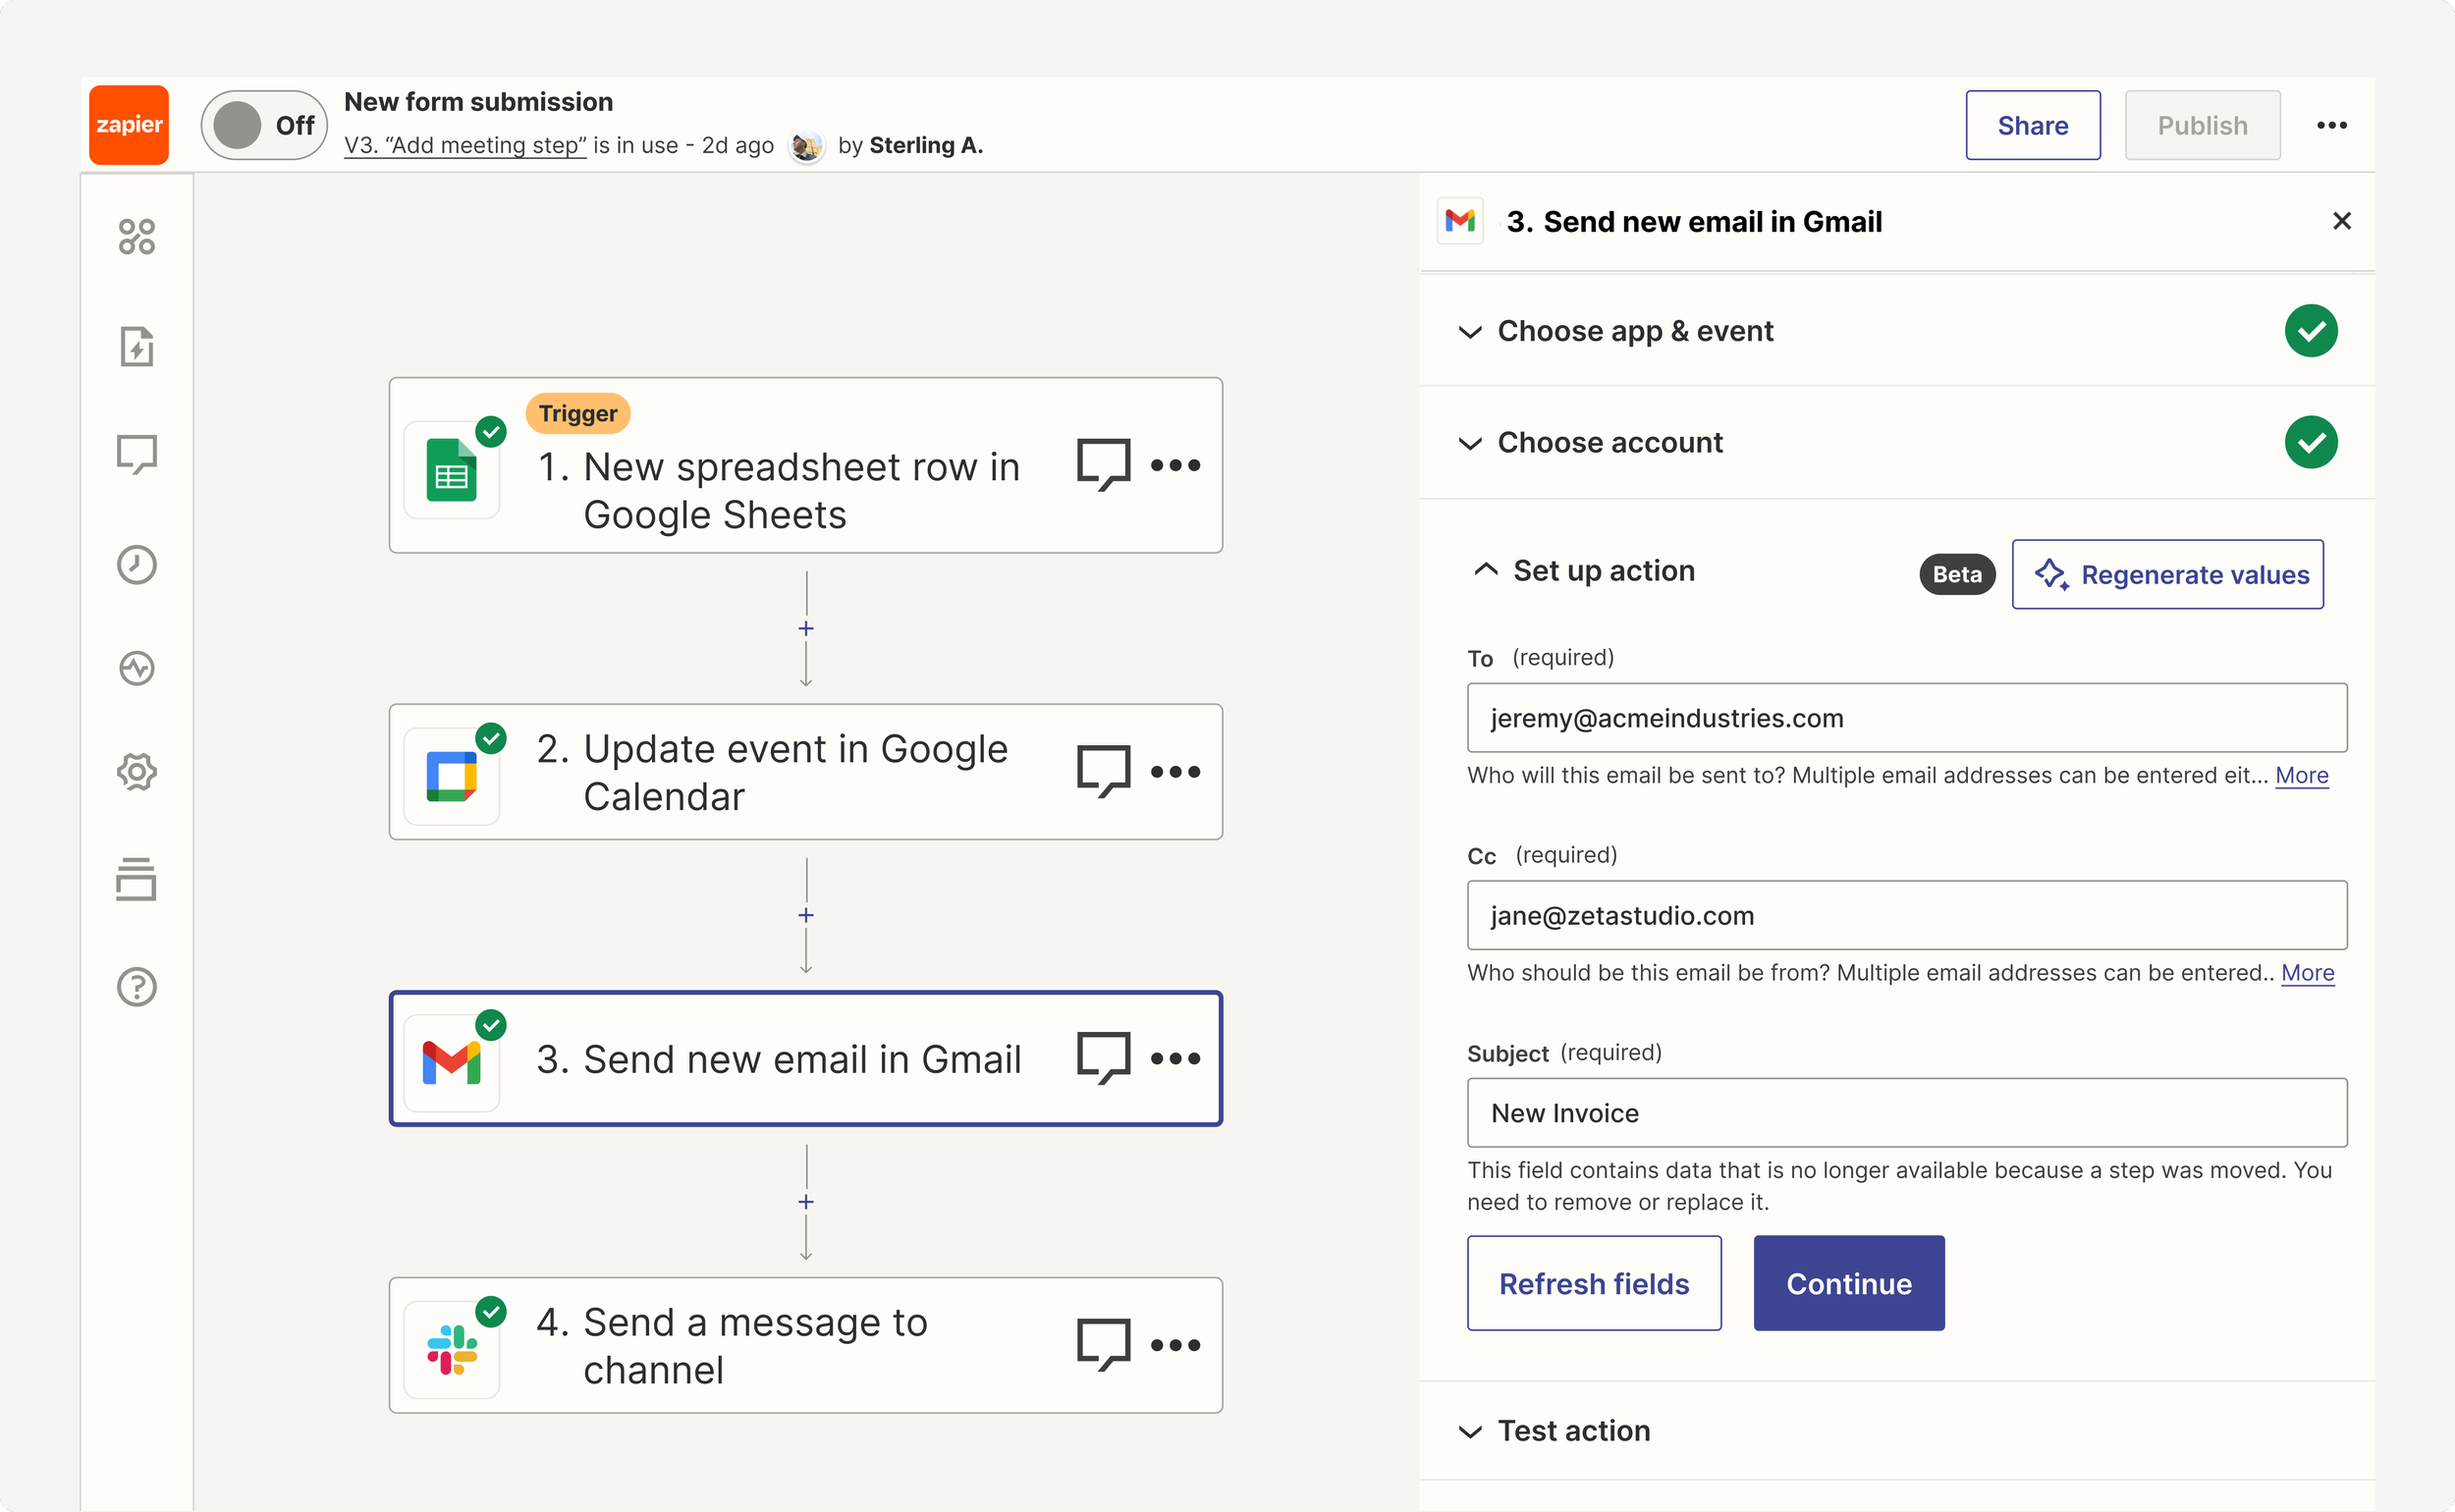Open the status activity icon in sidebar
Screen dimensions: 2455x1512
tap(137, 668)
